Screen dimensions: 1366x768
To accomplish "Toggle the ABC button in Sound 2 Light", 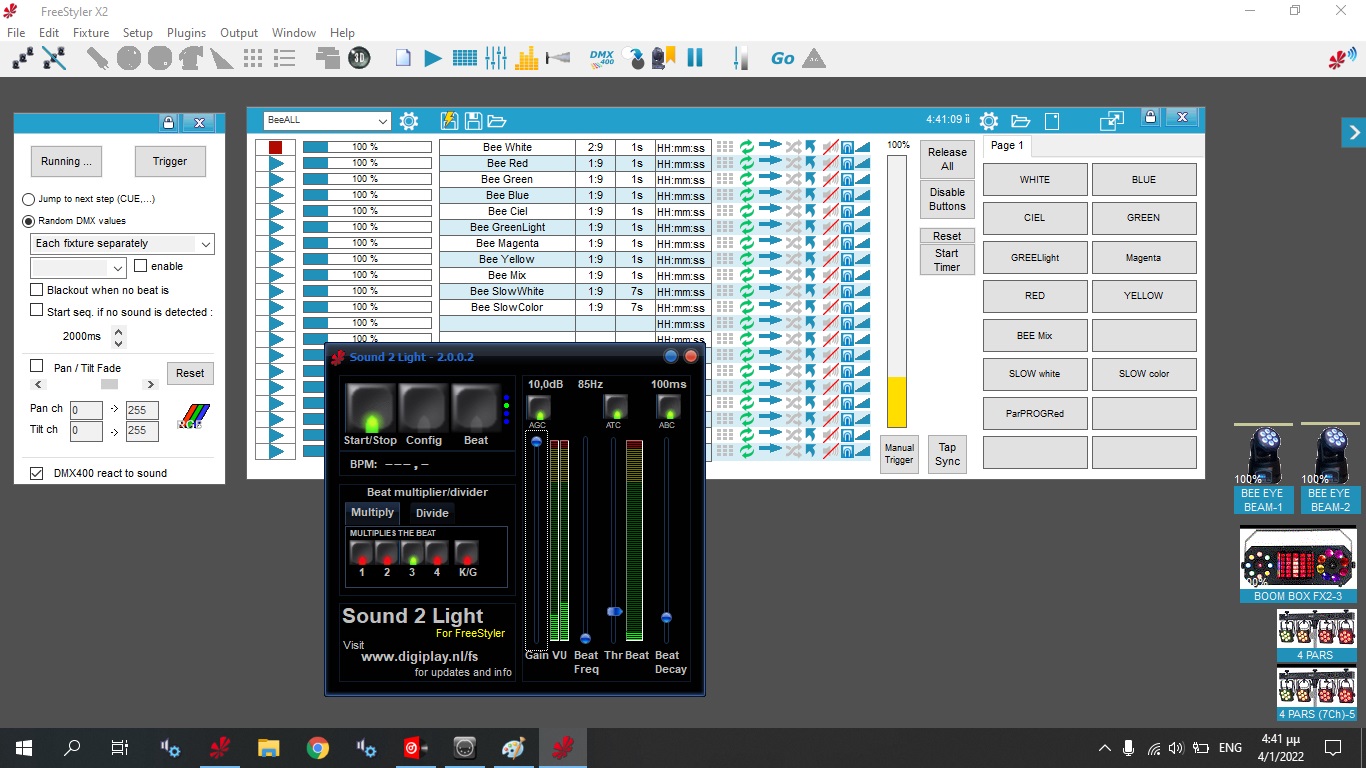I will (667, 407).
